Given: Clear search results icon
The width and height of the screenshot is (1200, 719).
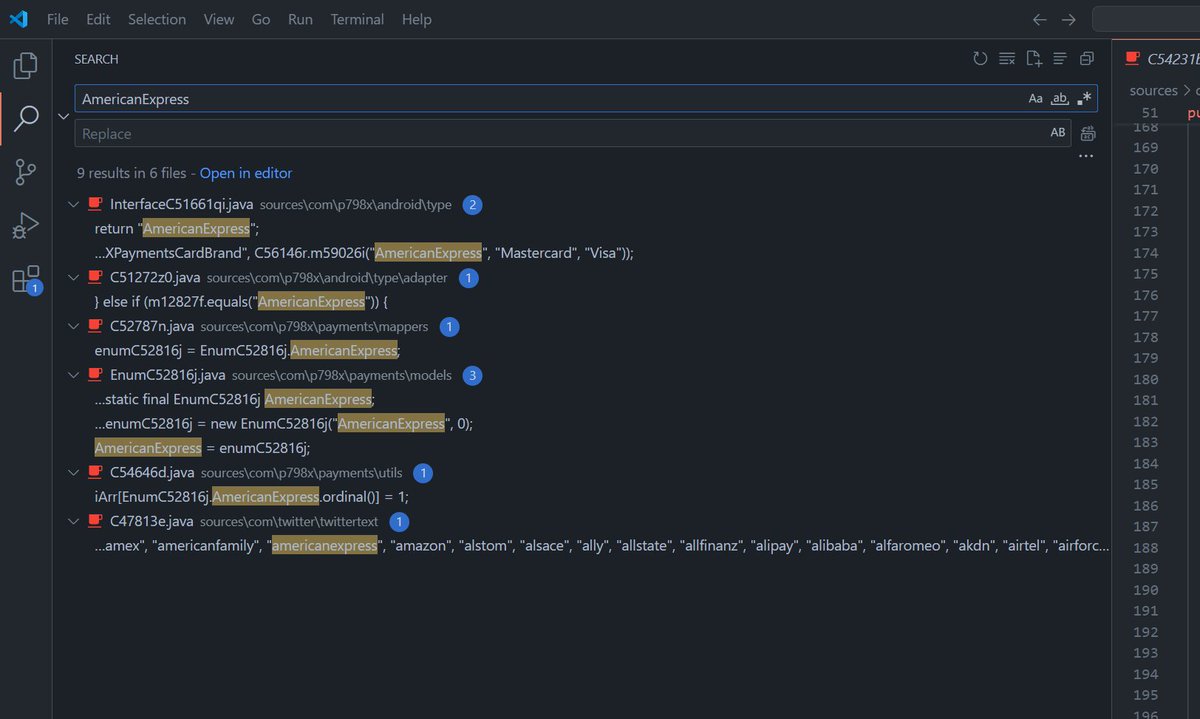Looking at the screenshot, I should pyautogui.click(x=1007, y=59).
